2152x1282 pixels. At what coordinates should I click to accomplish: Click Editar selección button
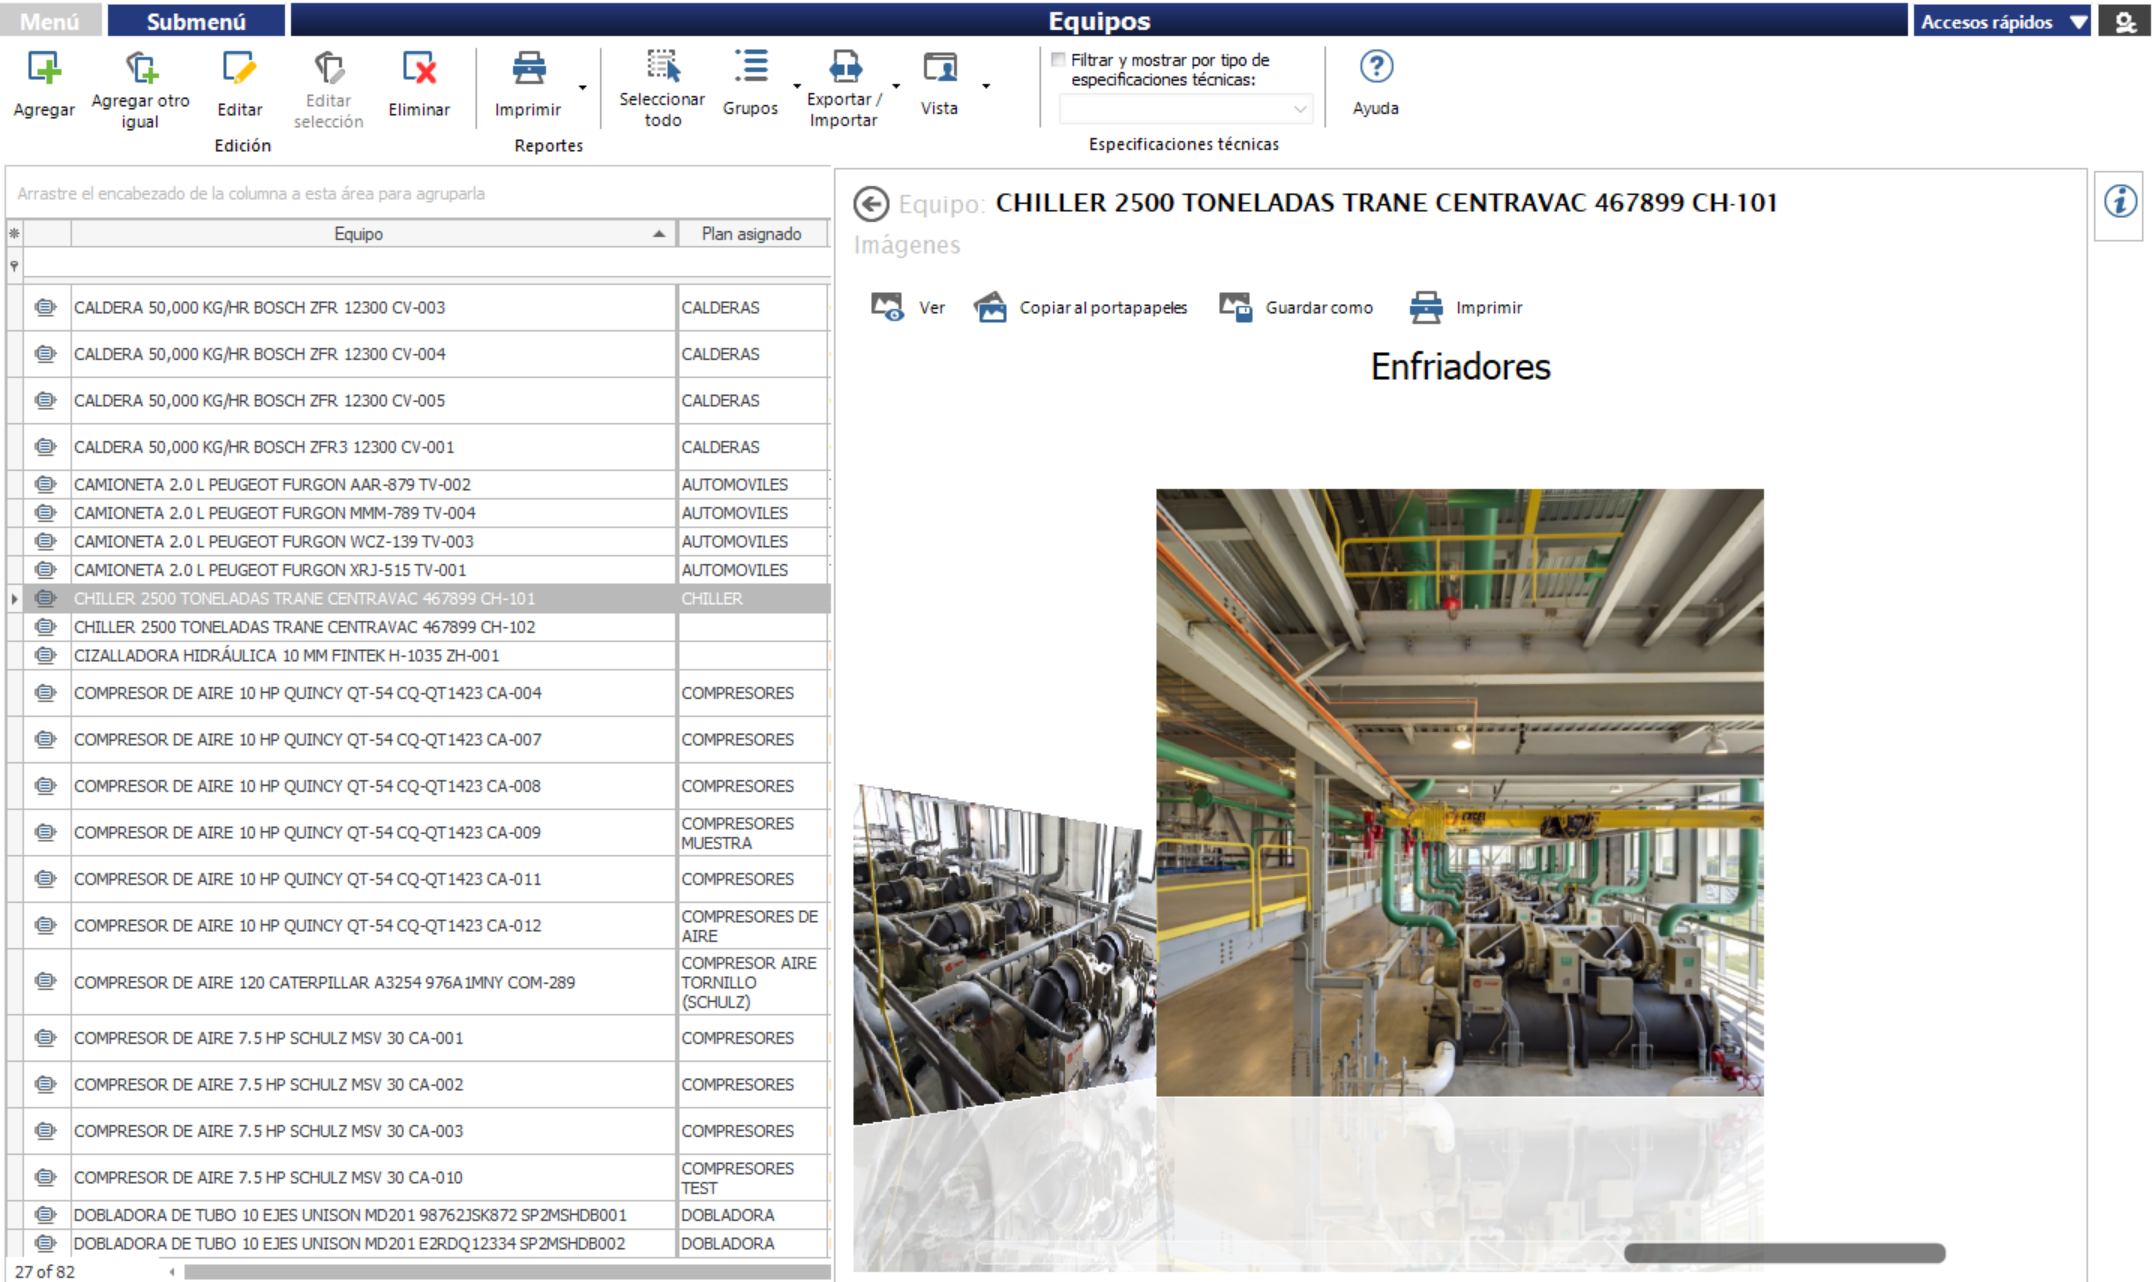coord(328,89)
